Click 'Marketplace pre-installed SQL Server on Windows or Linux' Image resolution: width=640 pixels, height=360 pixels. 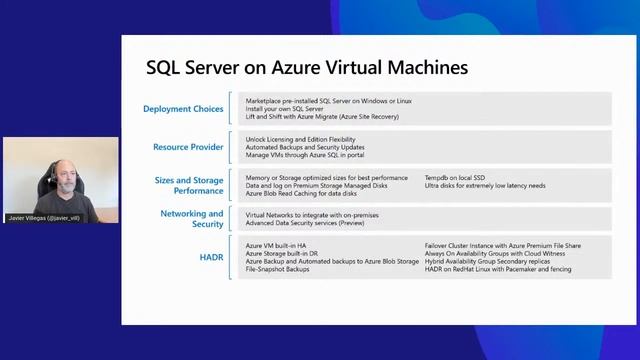click(329, 101)
